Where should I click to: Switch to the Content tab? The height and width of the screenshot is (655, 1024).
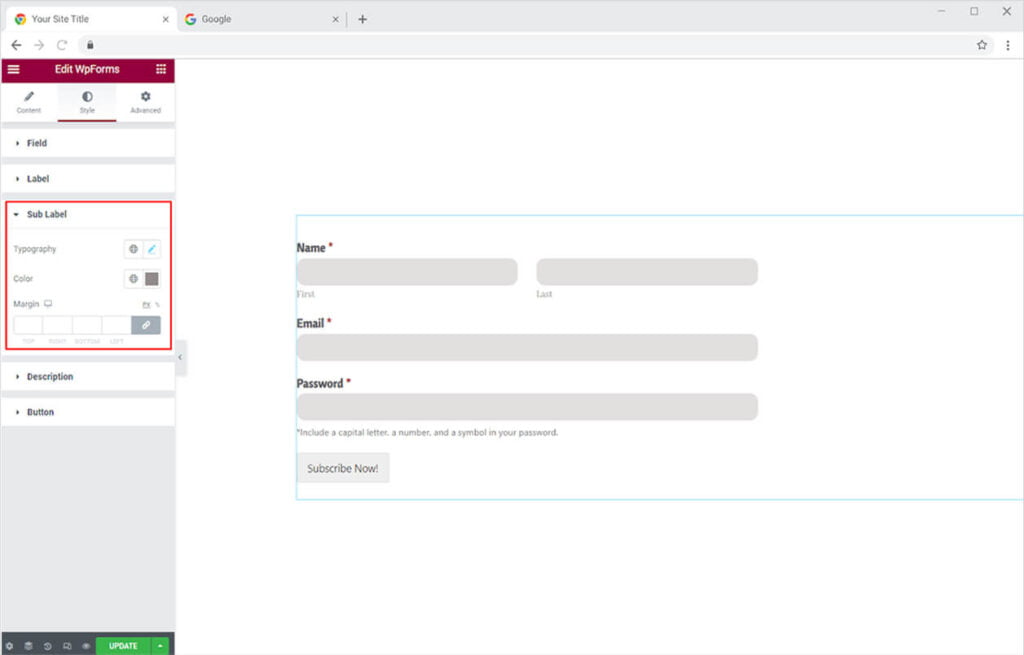29,102
